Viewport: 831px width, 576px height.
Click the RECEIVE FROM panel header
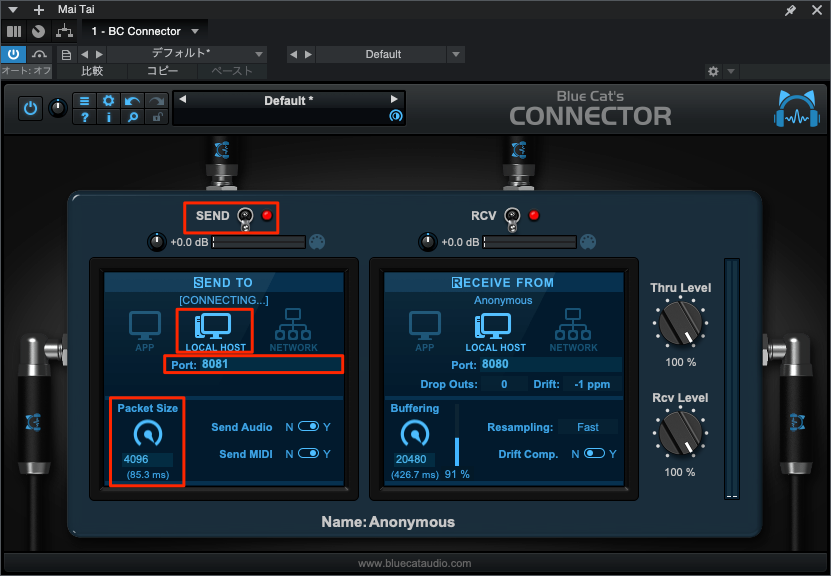coord(503,282)
